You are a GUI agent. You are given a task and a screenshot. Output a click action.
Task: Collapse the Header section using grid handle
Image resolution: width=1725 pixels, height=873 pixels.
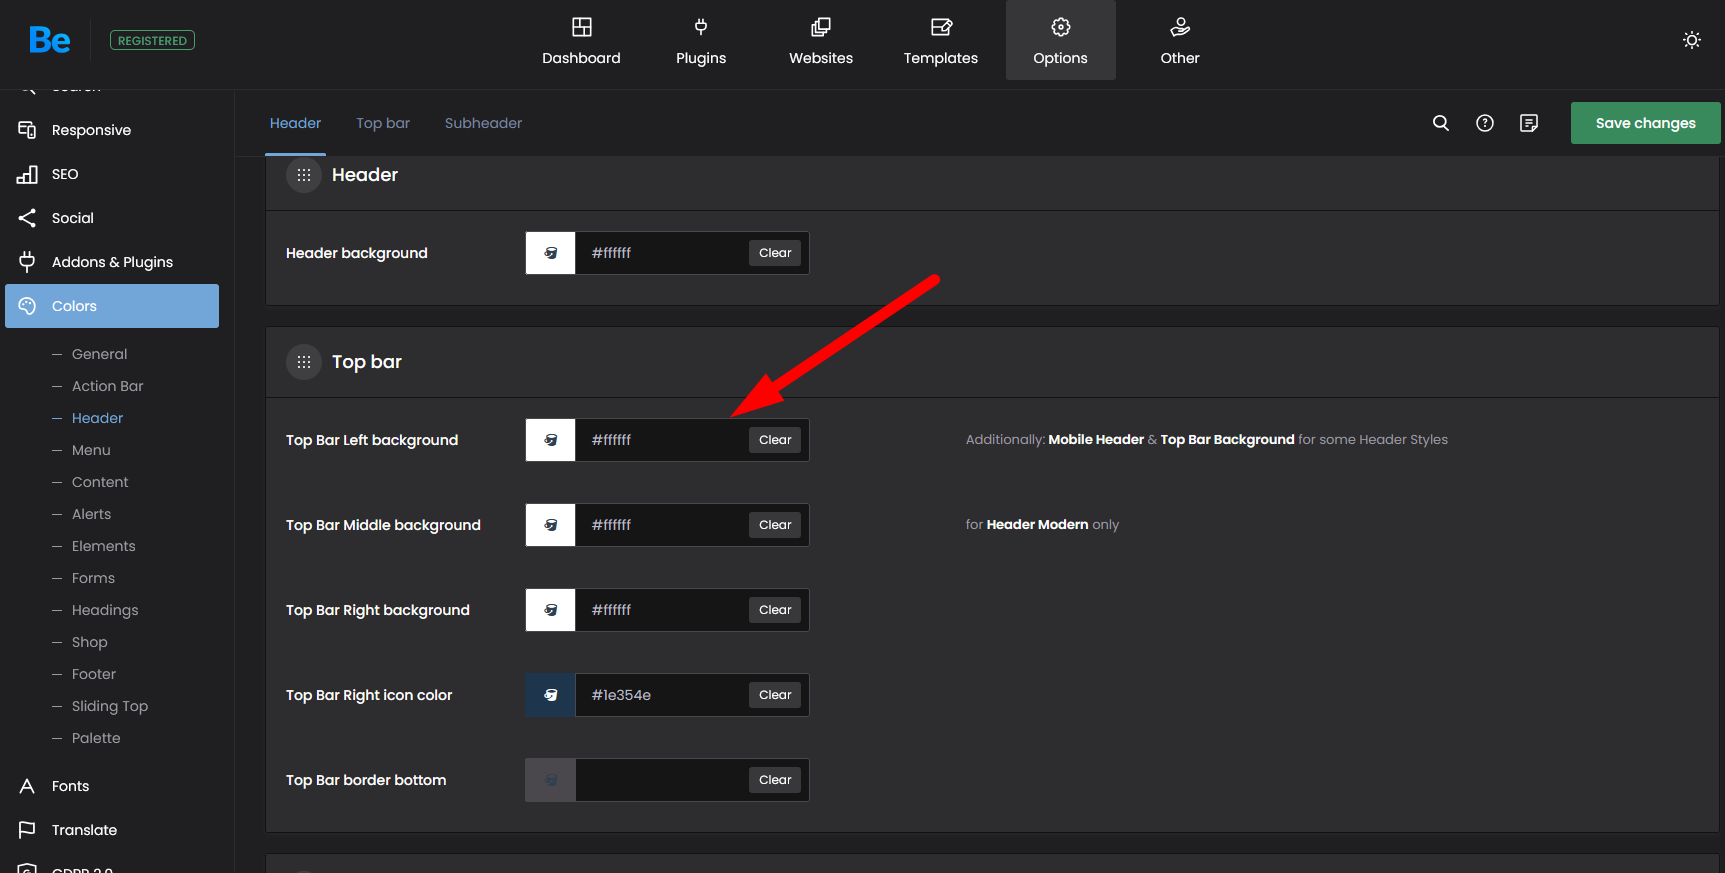pyautogui.click(x=304, y=175)
